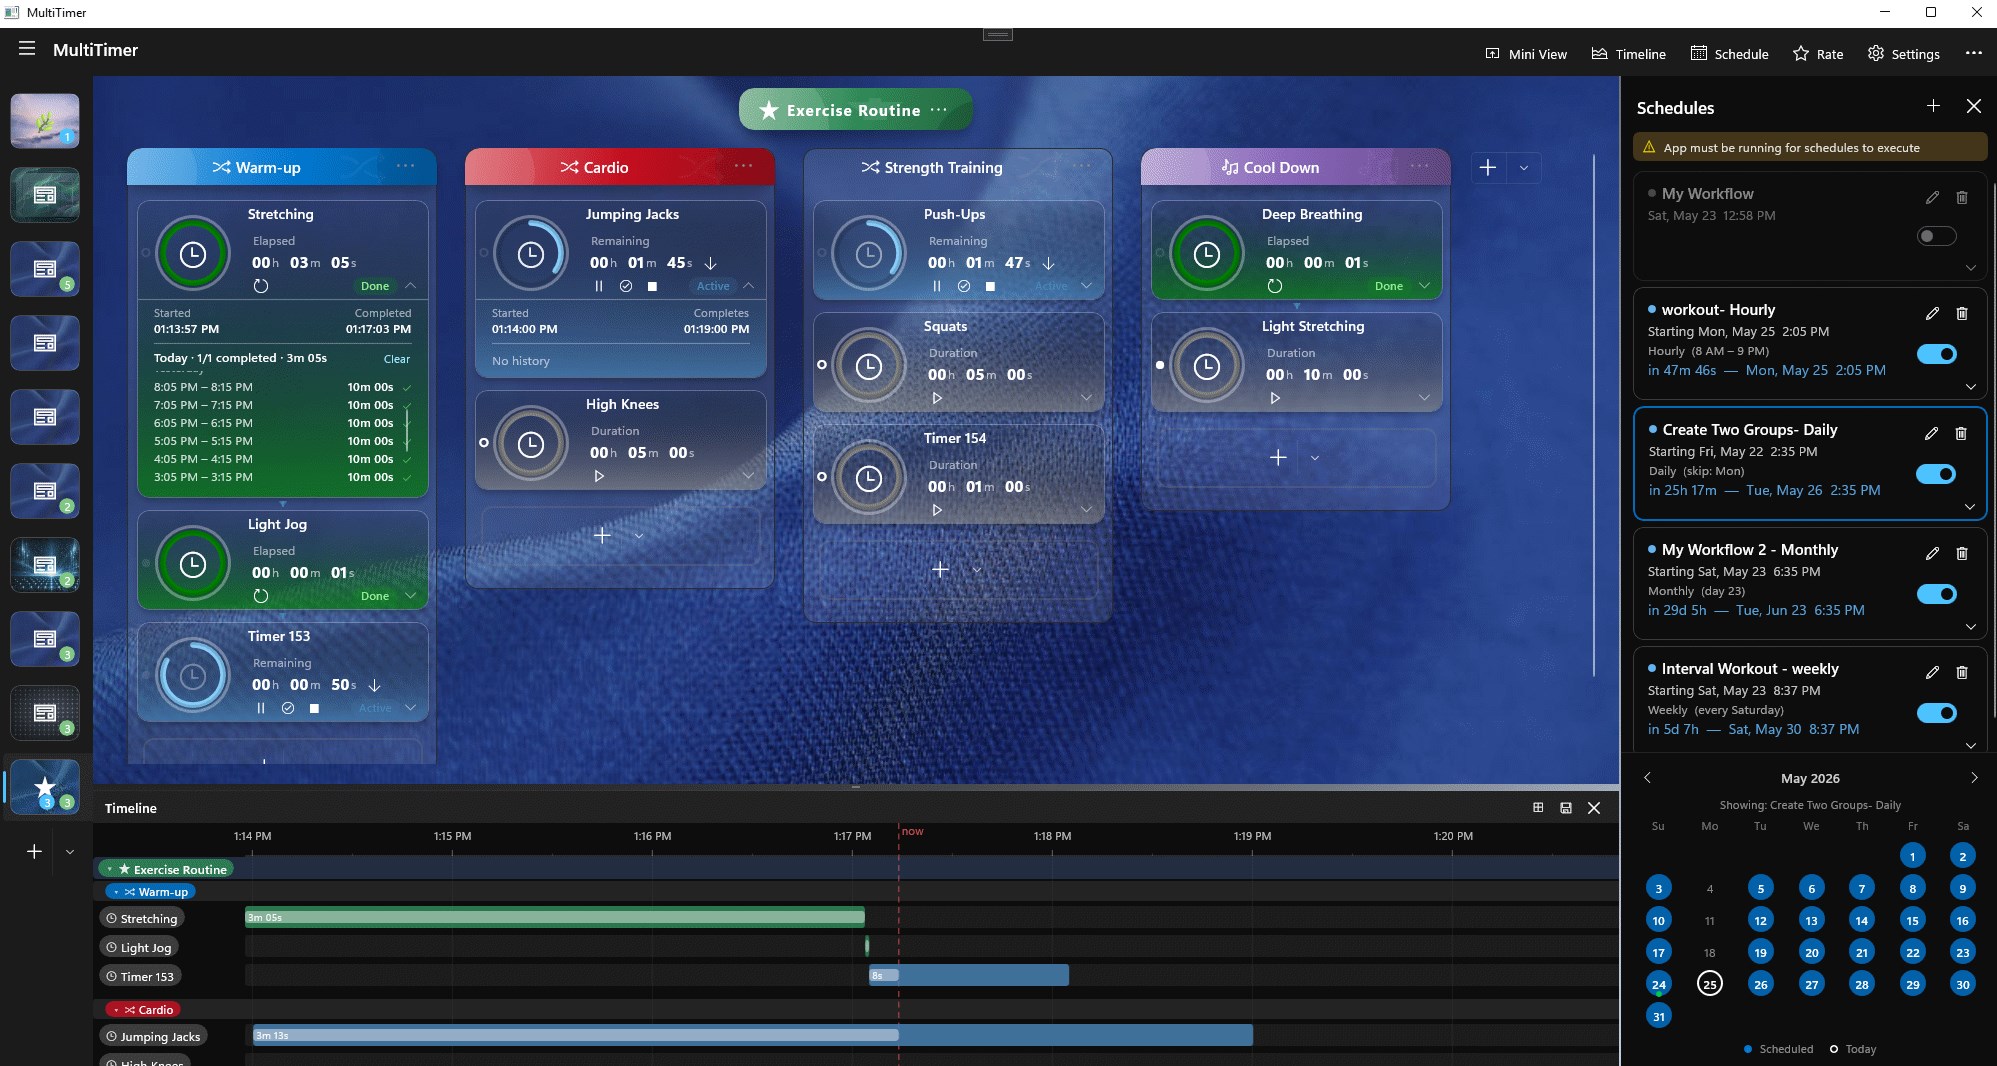
Task: Open the Schedule view
Action: [1730, 54]
